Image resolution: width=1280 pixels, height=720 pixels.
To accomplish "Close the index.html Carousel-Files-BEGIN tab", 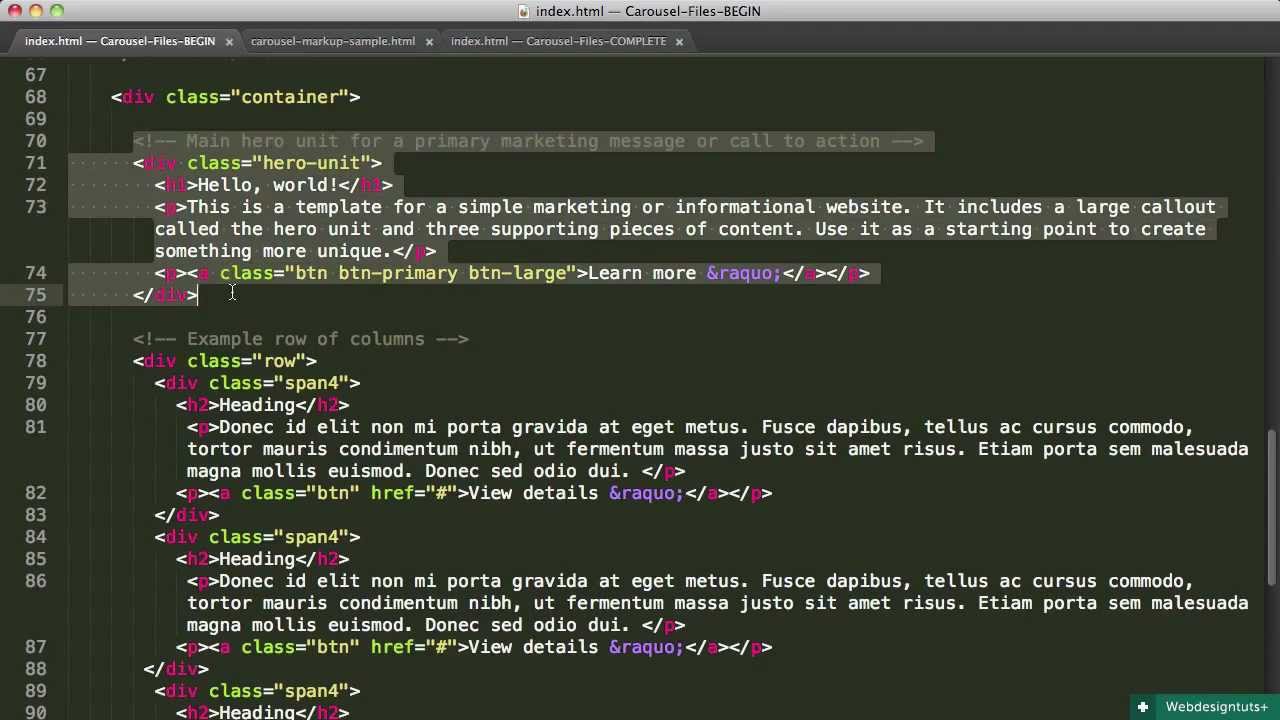I will 229,41.
